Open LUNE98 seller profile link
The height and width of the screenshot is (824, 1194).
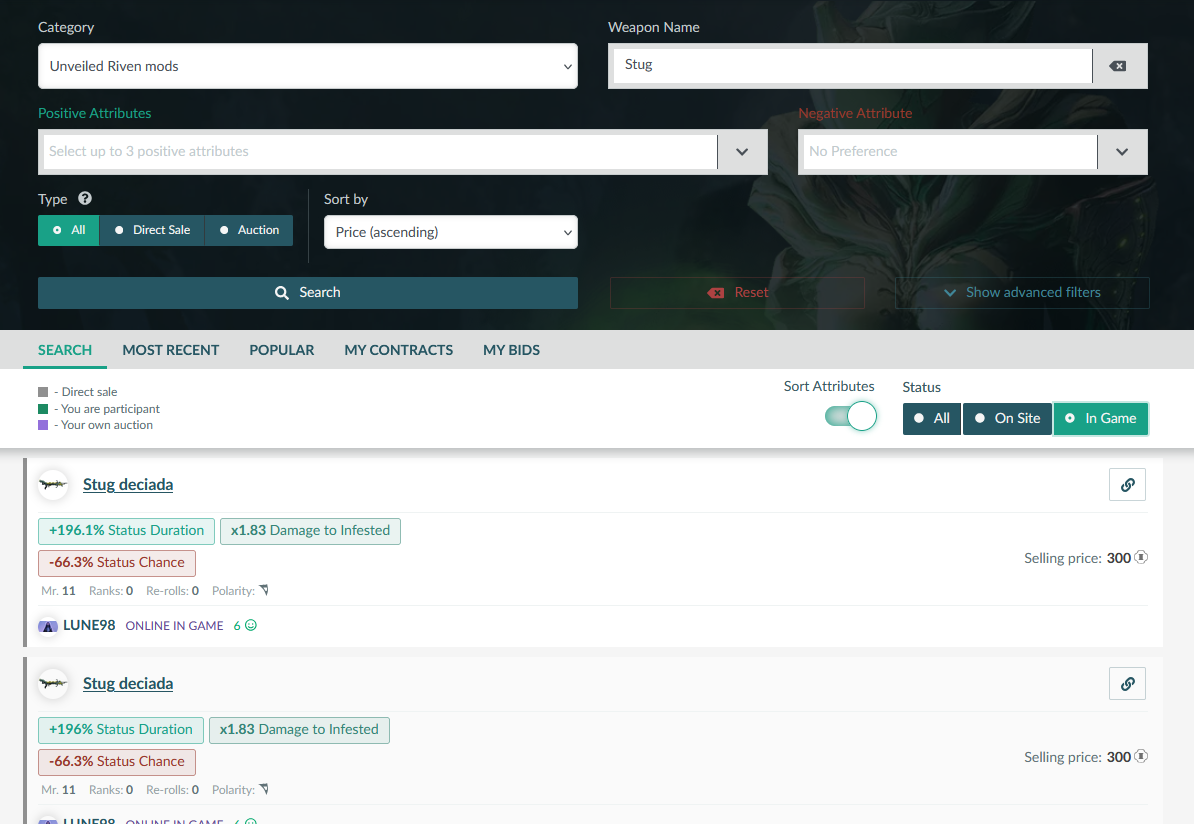click(89, 625)
